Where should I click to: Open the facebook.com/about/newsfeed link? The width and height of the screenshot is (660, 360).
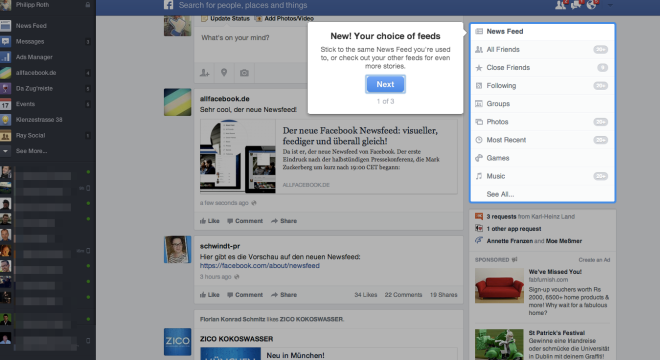click(x=260, y=266)
